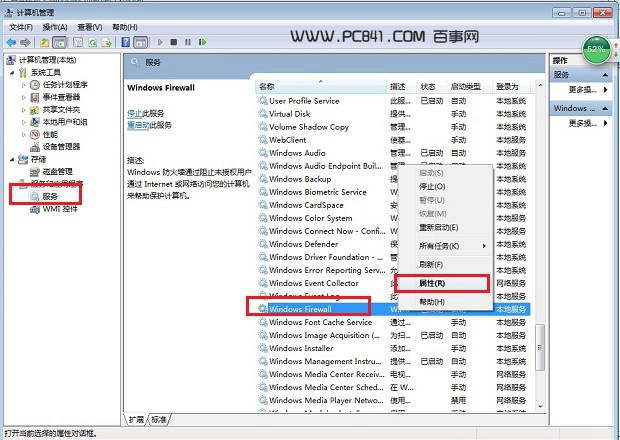Select 设备管理器 in the tree

(61, 147)
